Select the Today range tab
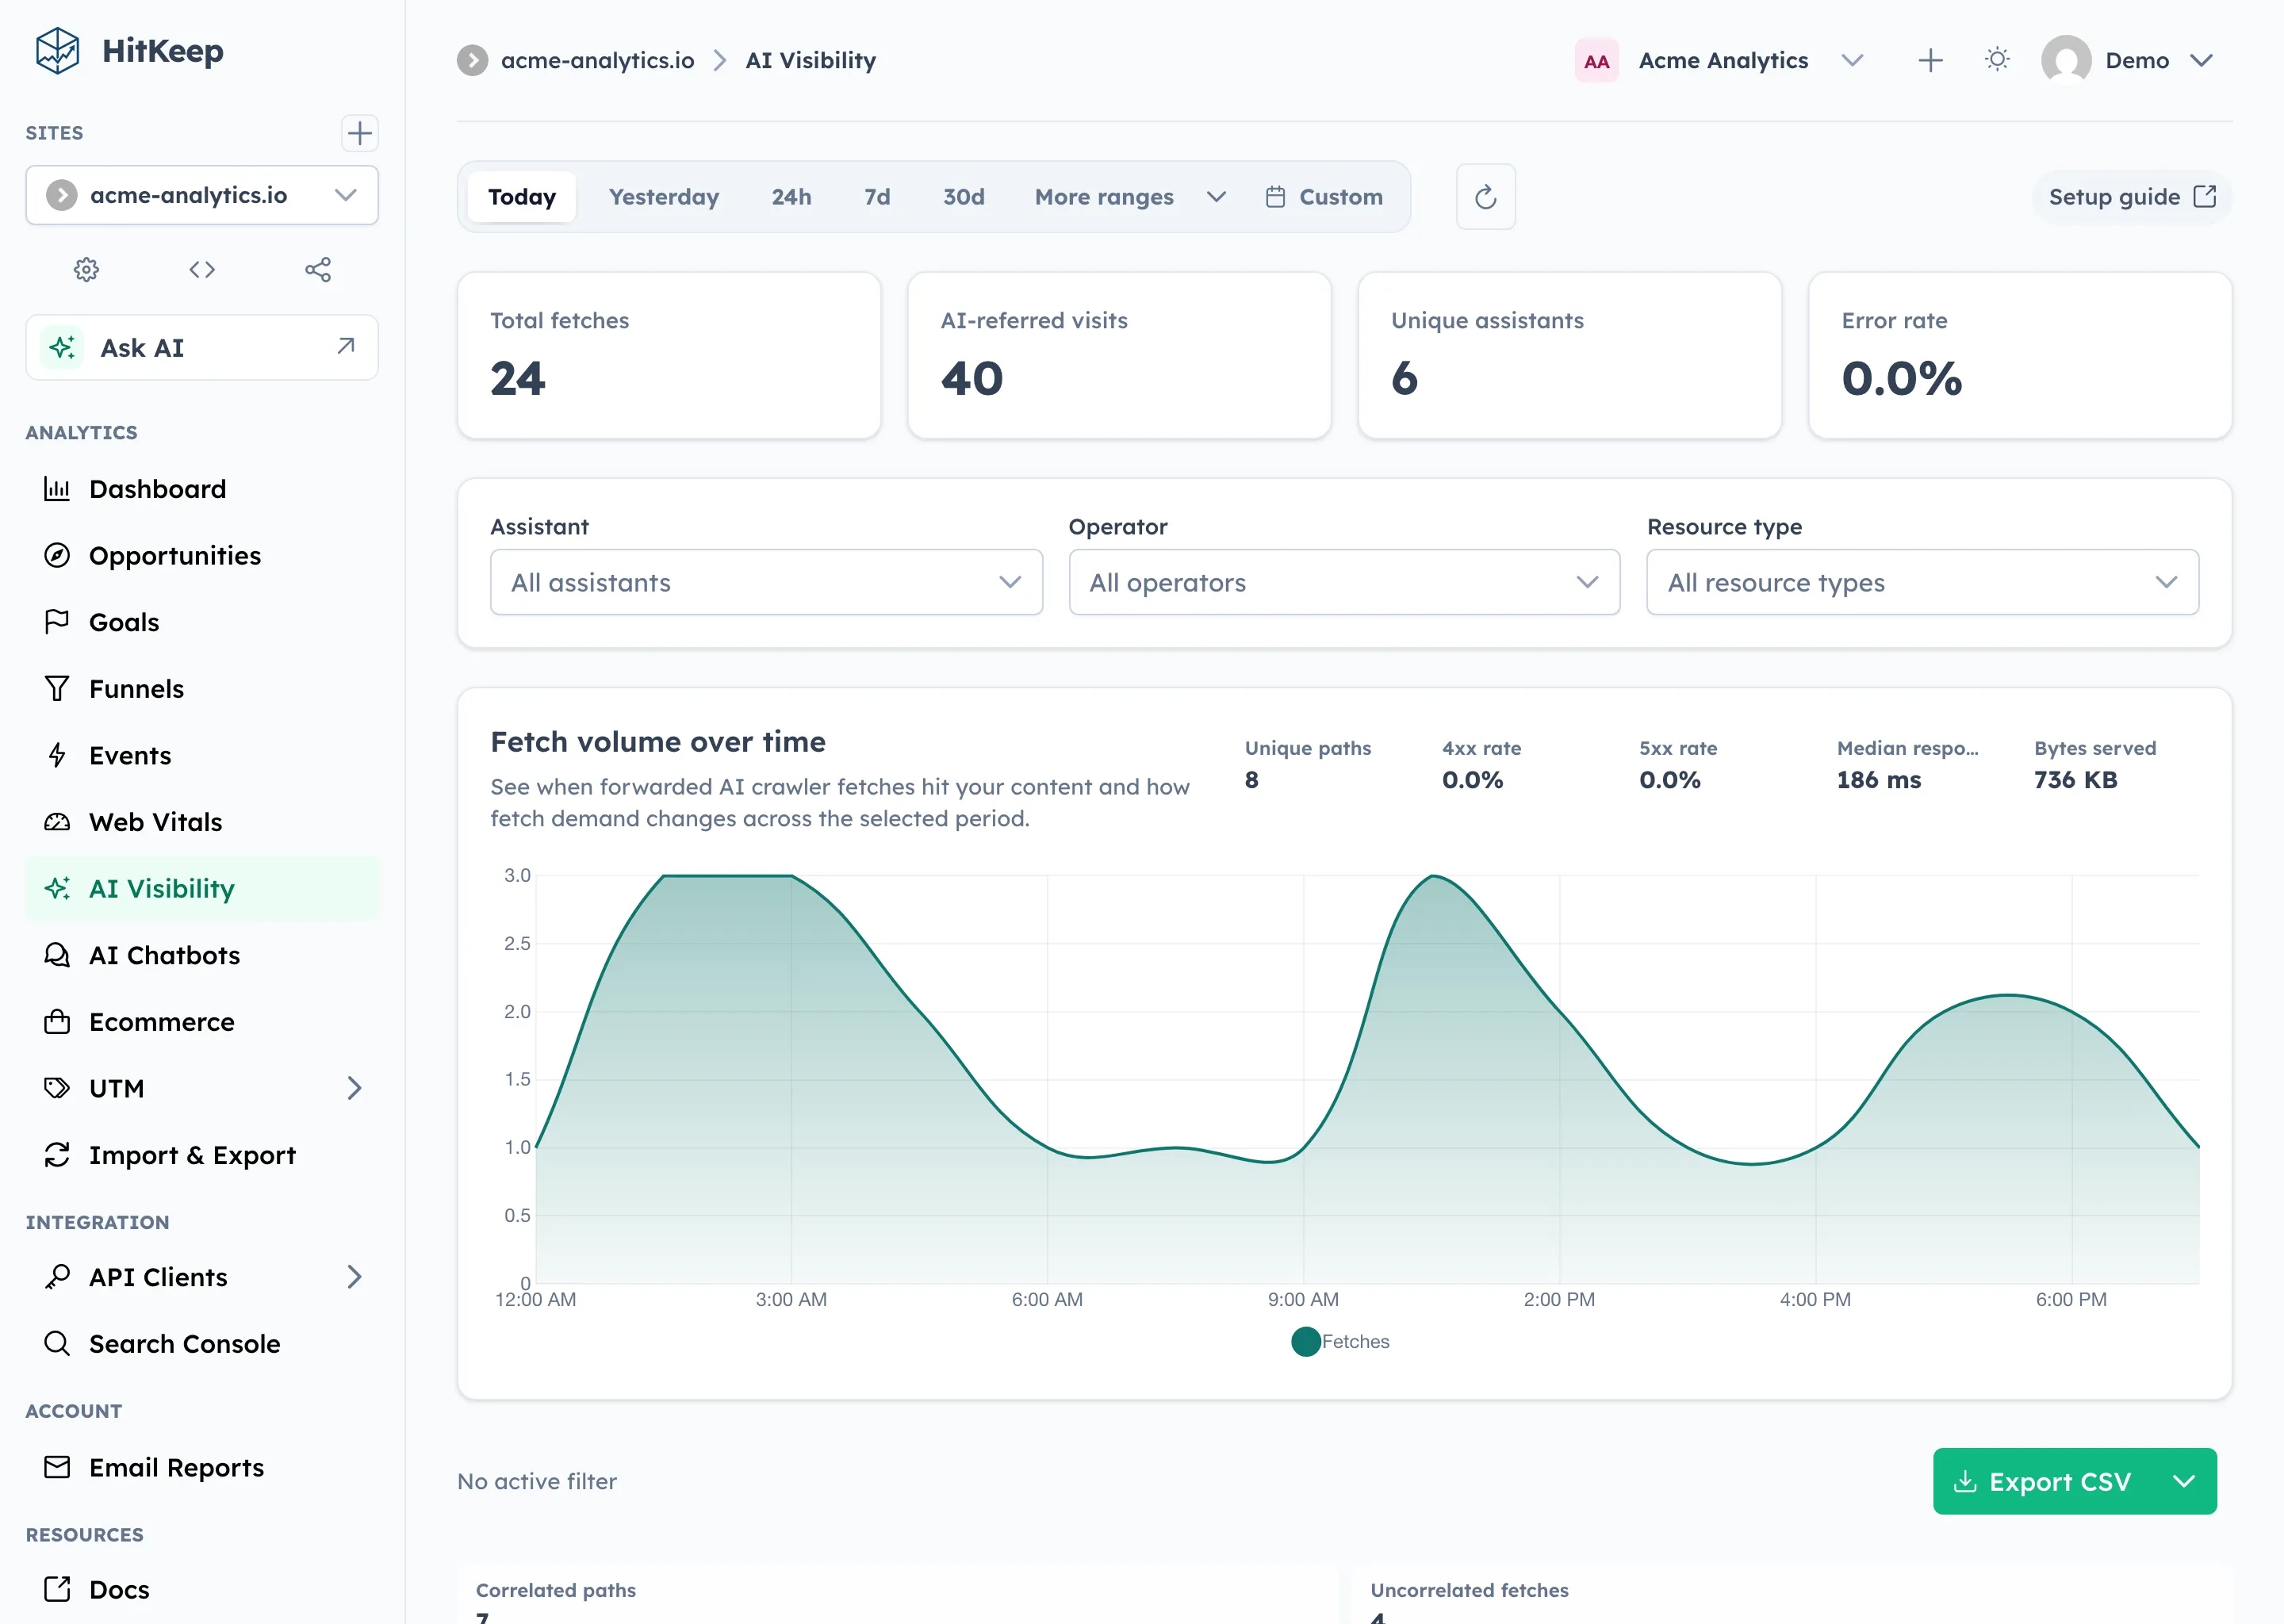The image size is (2284, 1624). click(521, 197)
